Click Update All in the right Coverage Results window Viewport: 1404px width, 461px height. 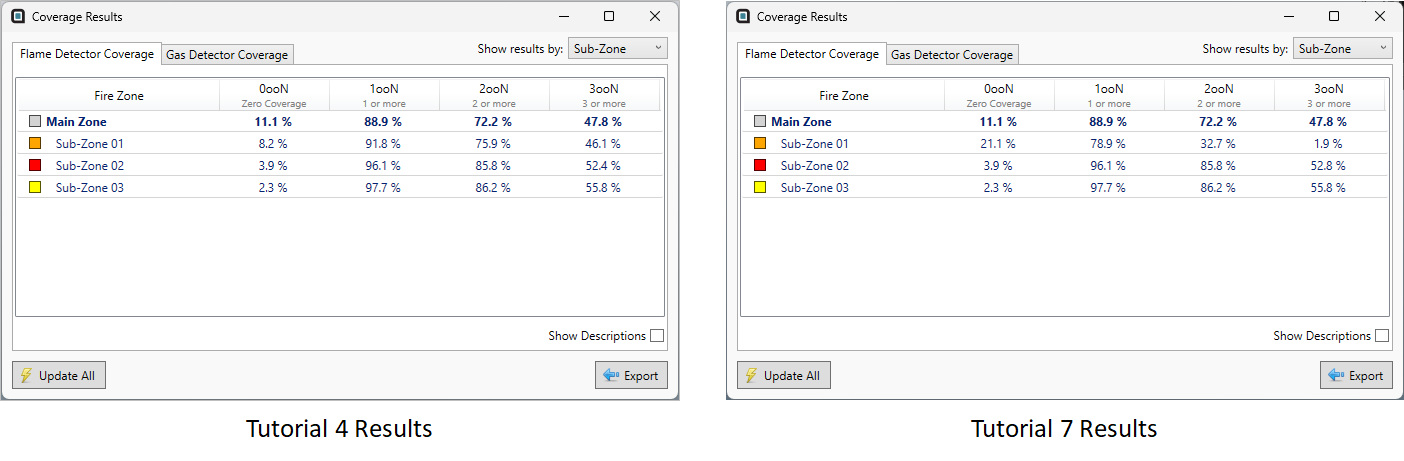point(784,376)
